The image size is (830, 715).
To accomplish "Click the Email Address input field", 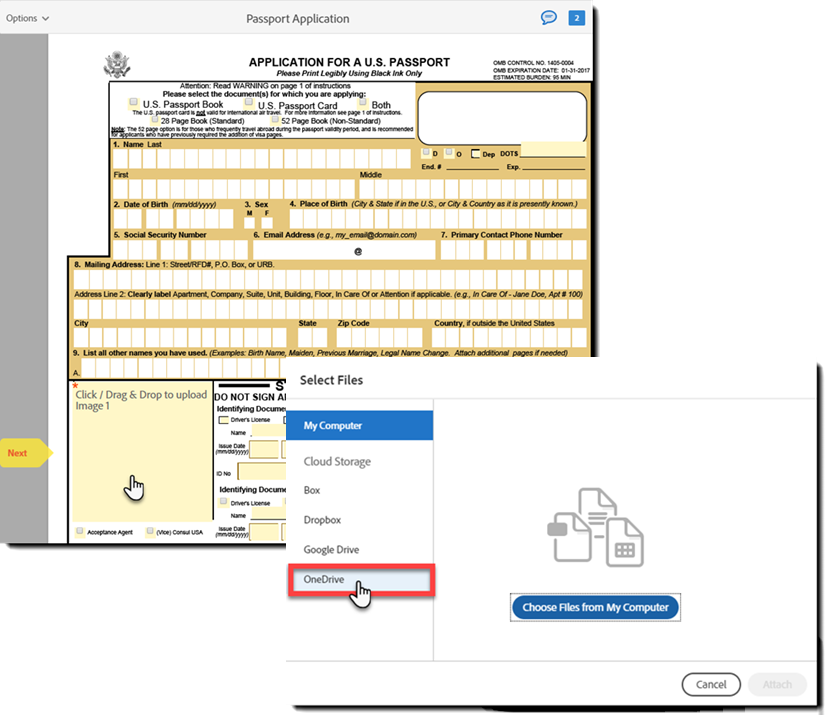I will [x=345, y=247].
